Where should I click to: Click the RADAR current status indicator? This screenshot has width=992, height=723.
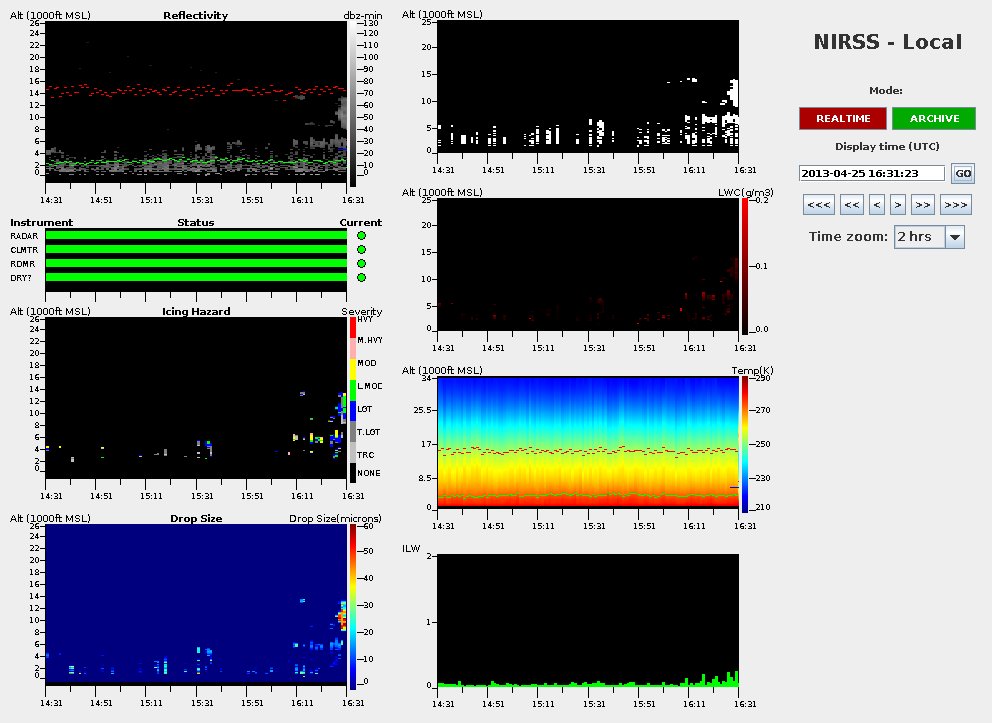click(361, 236)
